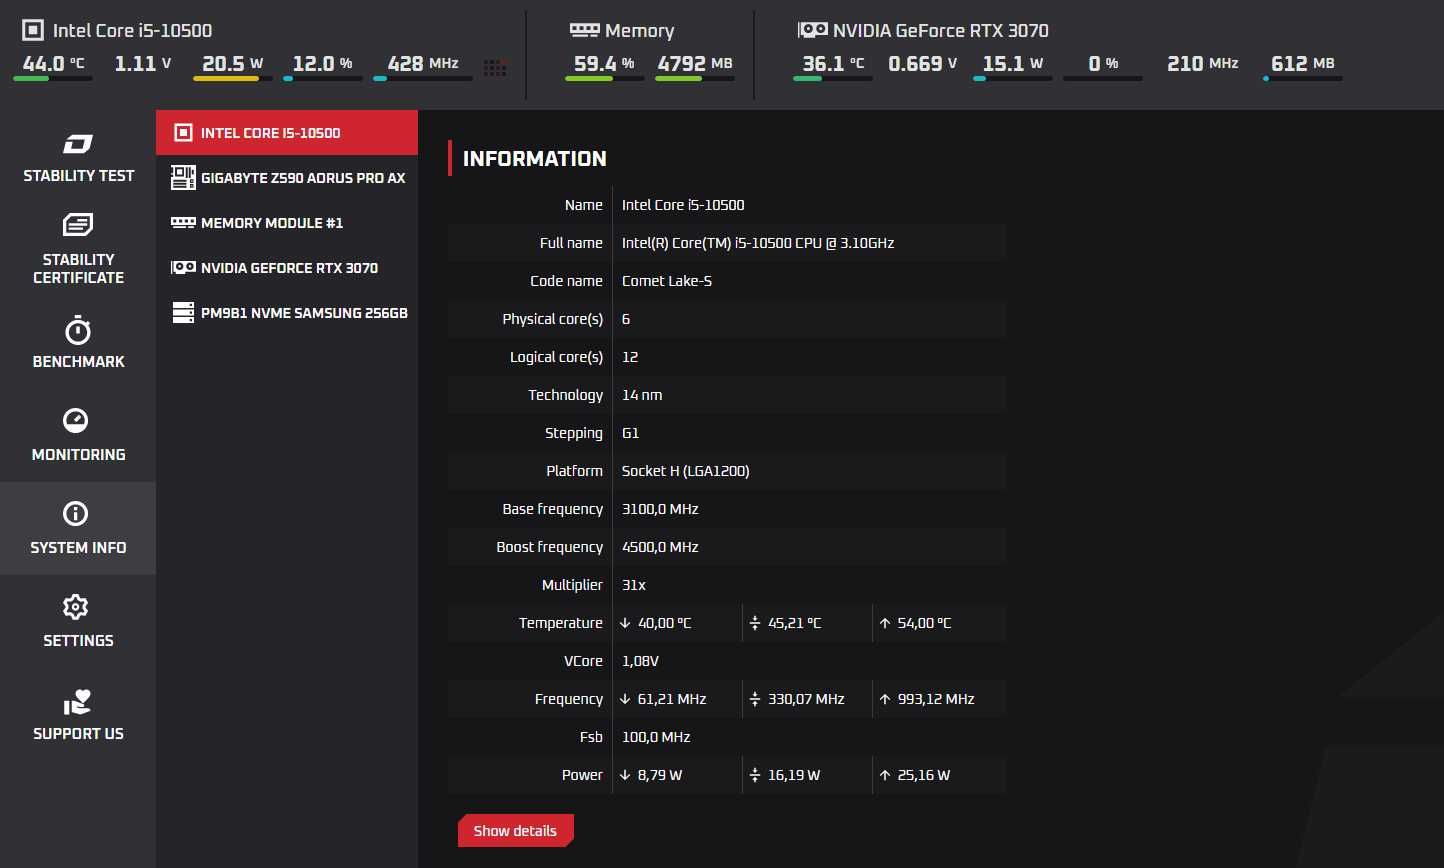Viewport: 1444px width, 868px height.
Task: Click the CPU voltage 1.11 V reading
Action: click(x=143, y=63)
